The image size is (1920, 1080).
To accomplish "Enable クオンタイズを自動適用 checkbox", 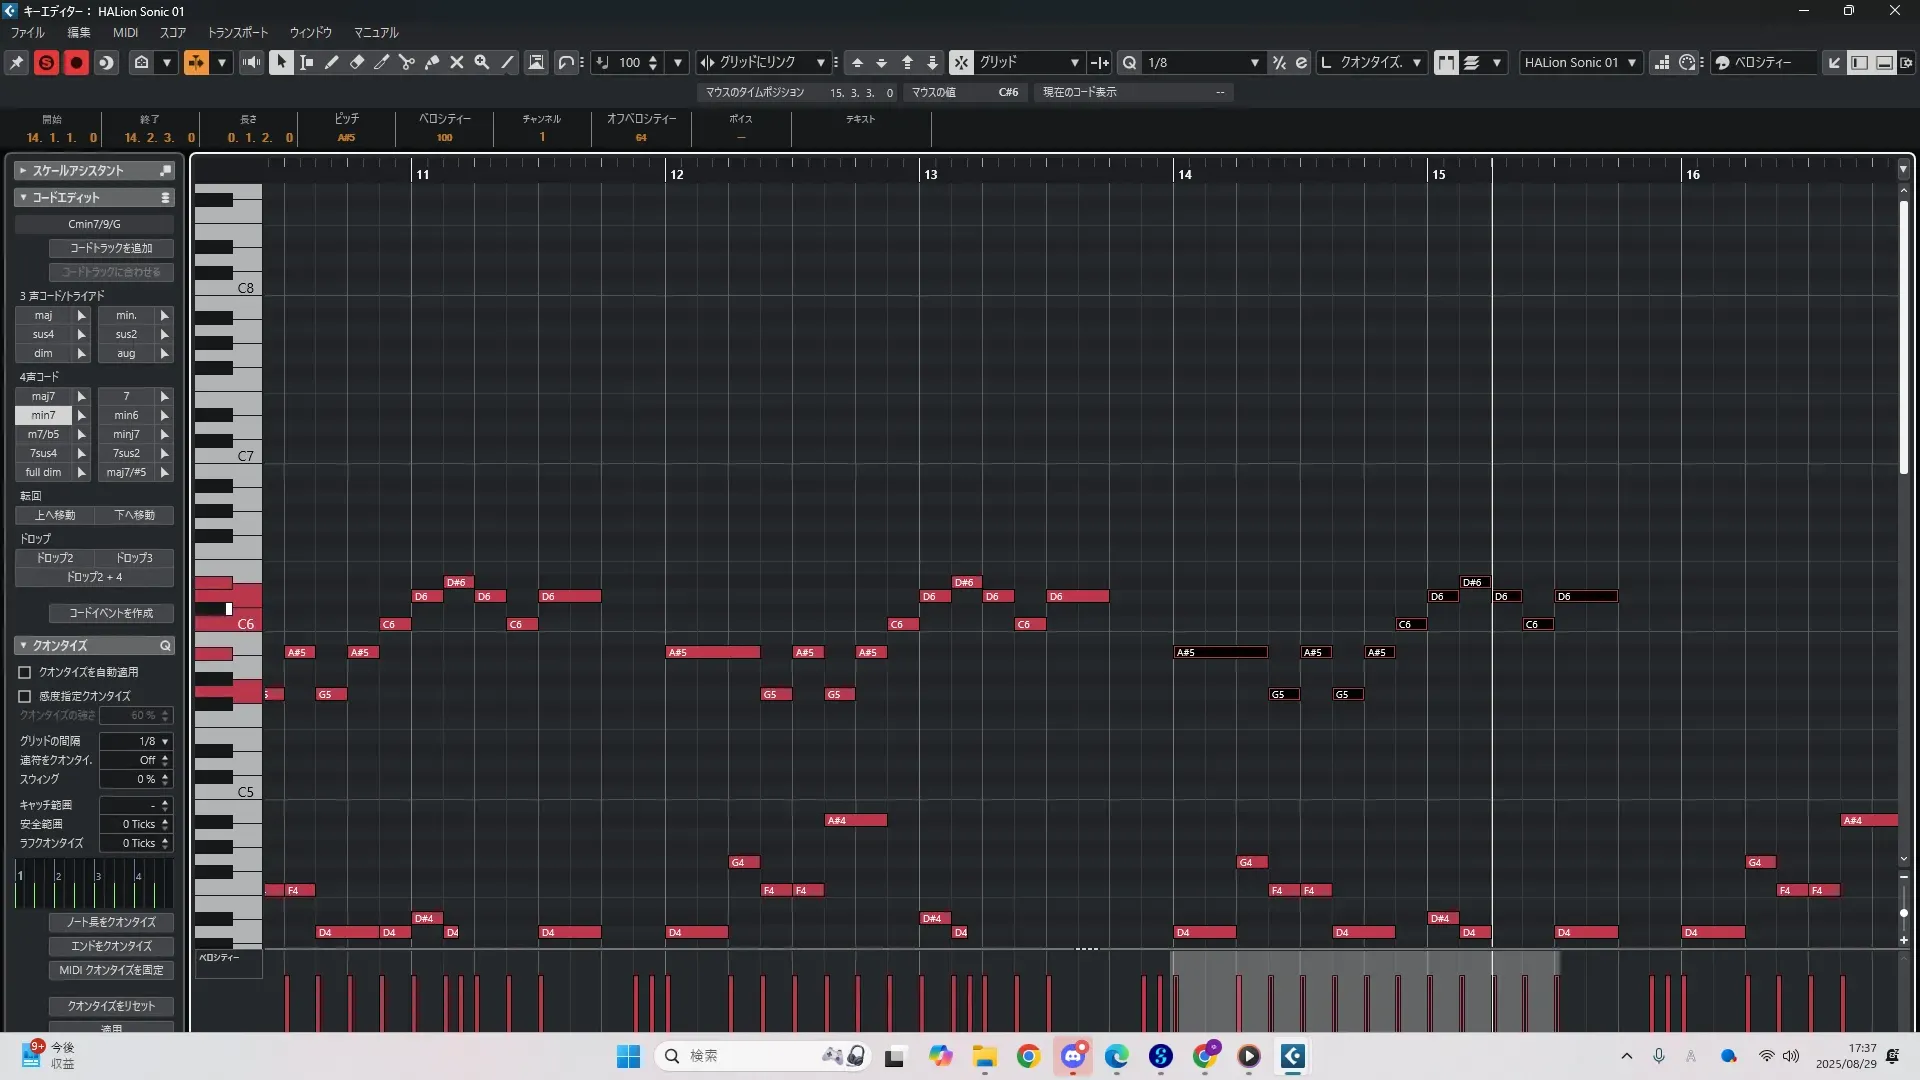I will click(x=25, y=673).
